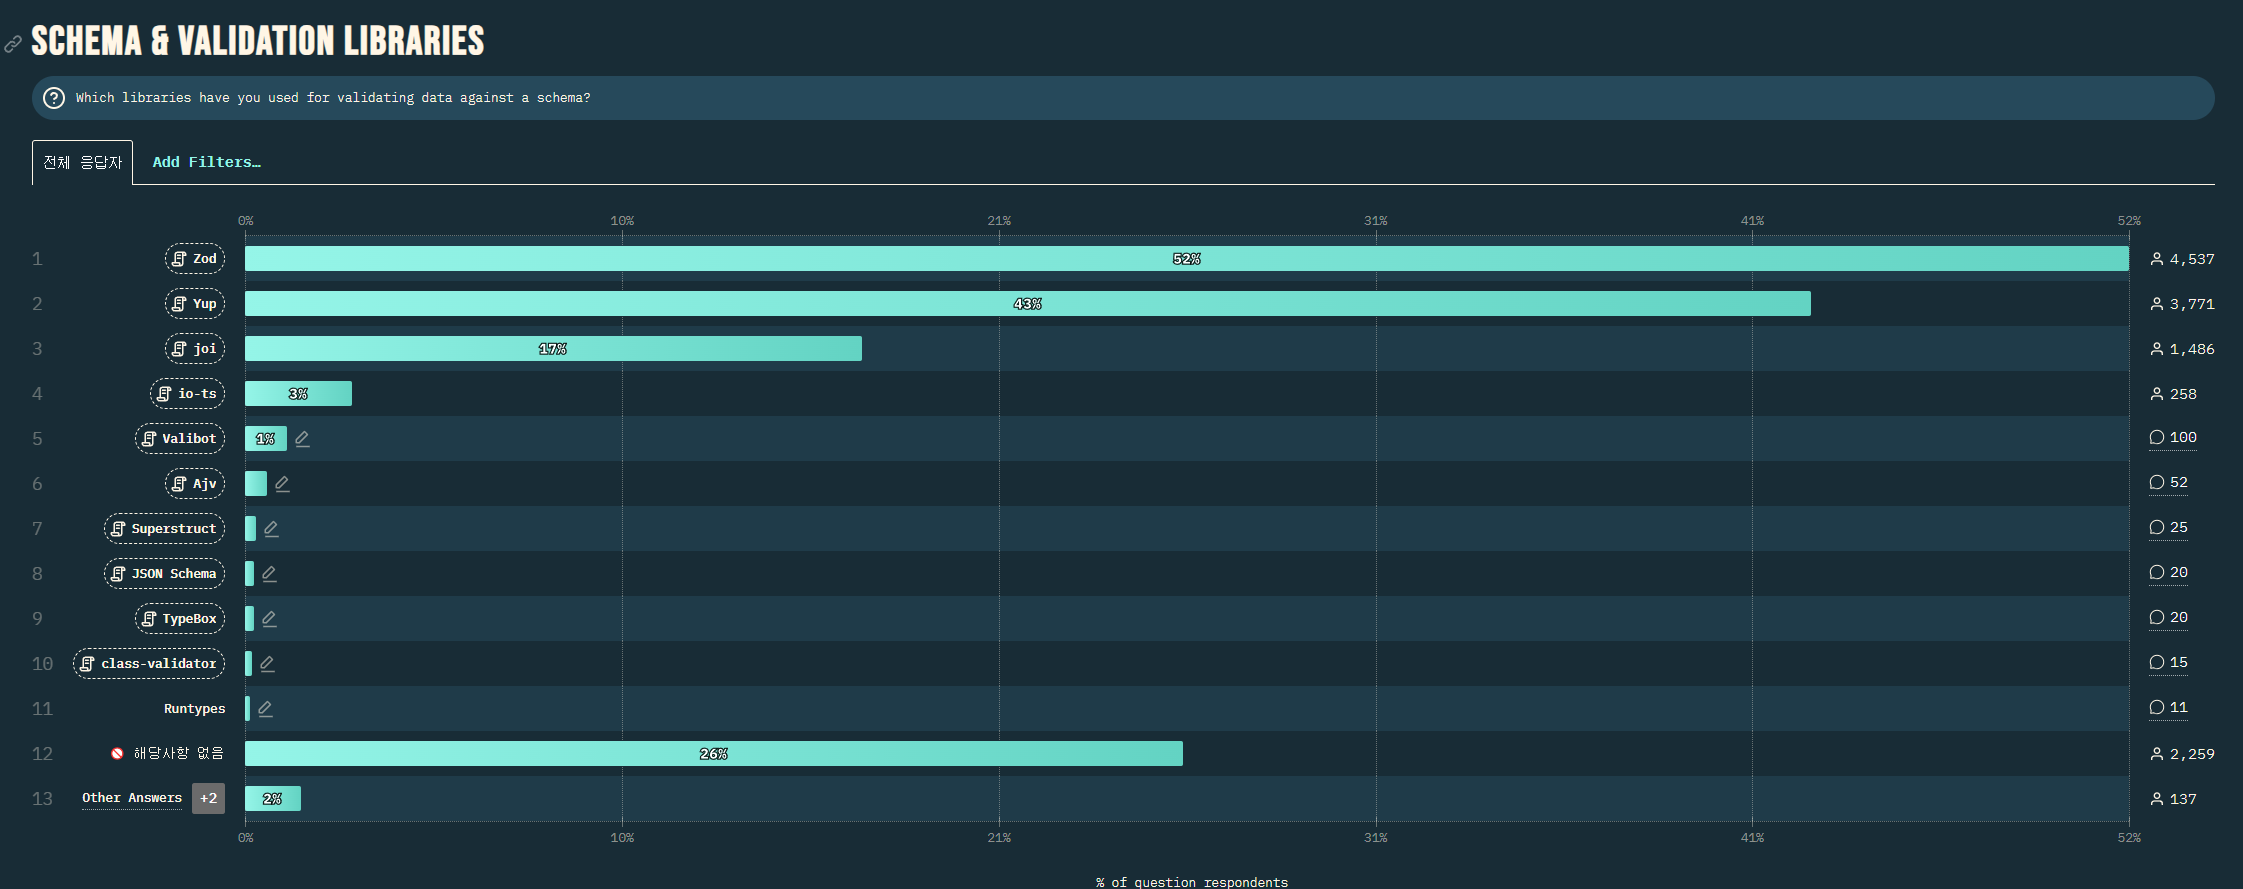Image resolution: width=2243 pixels, height=889 pixels.
Task: Open the Yup library tag
Action: click(195, 304)
